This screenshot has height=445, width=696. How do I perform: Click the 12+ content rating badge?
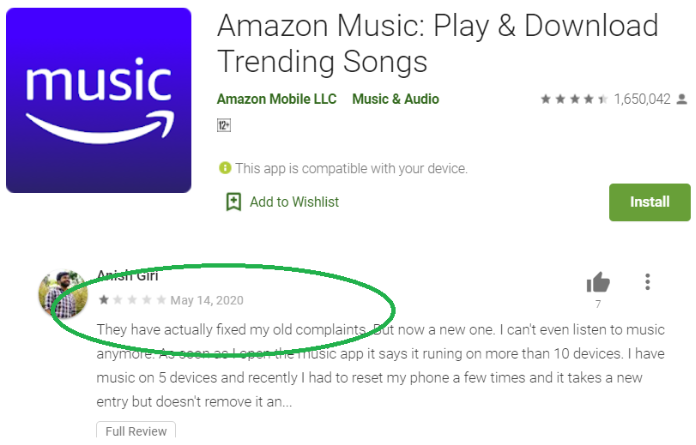point(224,126)
